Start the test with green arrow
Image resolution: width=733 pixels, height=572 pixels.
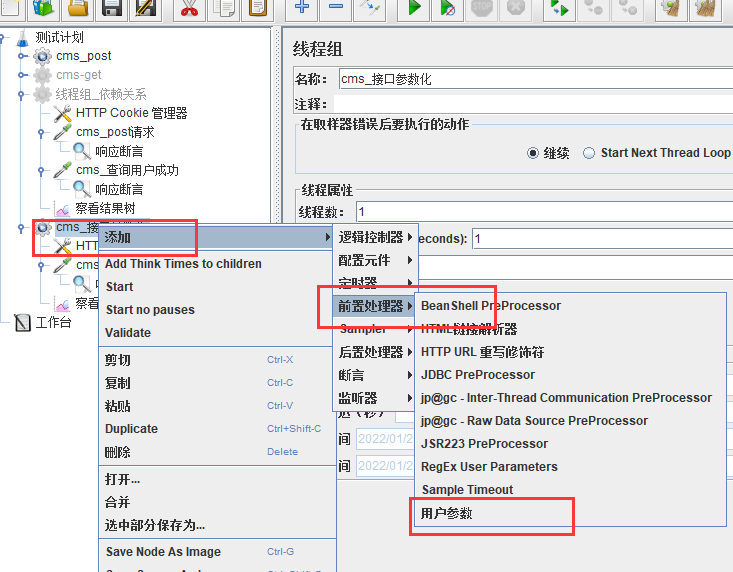tap(414, 8)
